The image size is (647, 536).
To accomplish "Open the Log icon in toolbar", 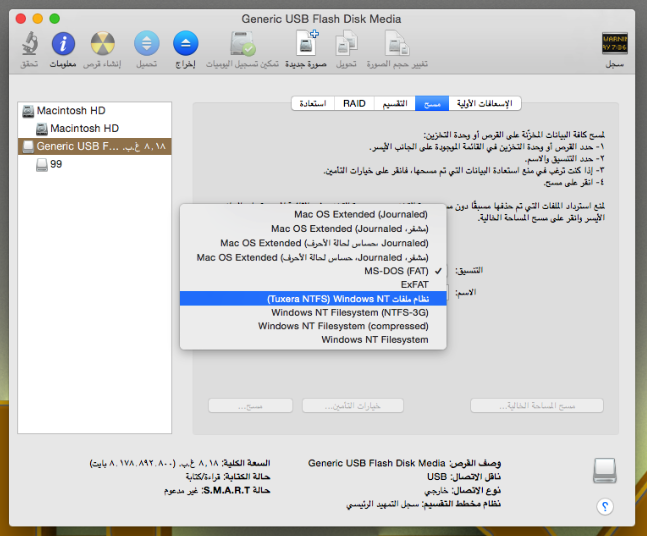I will pyautogui.click(x=614, y=43).
